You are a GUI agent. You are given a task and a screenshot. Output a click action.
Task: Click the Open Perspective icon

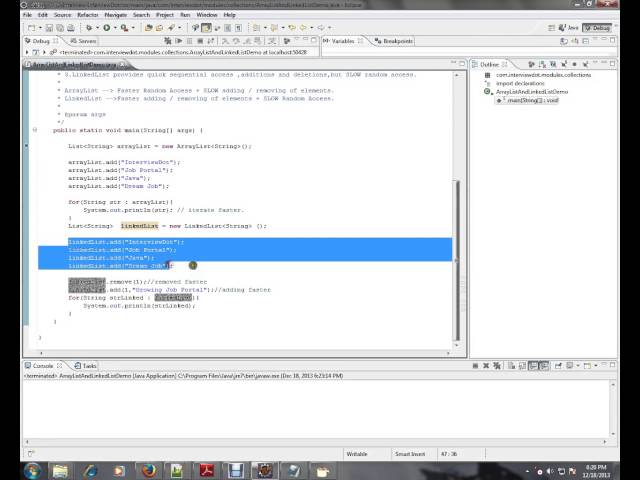click(551, 28)
